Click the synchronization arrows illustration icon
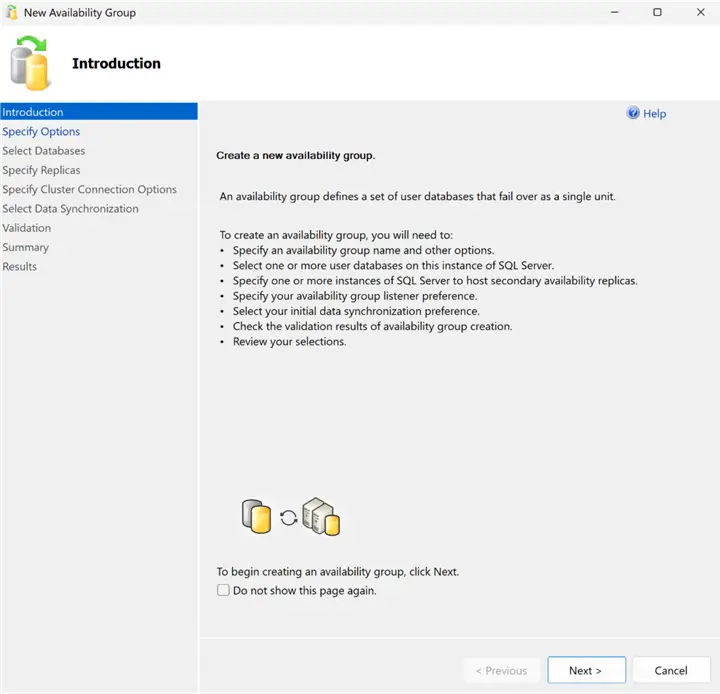Screen dimensions: 720x694 coord(289,518)
